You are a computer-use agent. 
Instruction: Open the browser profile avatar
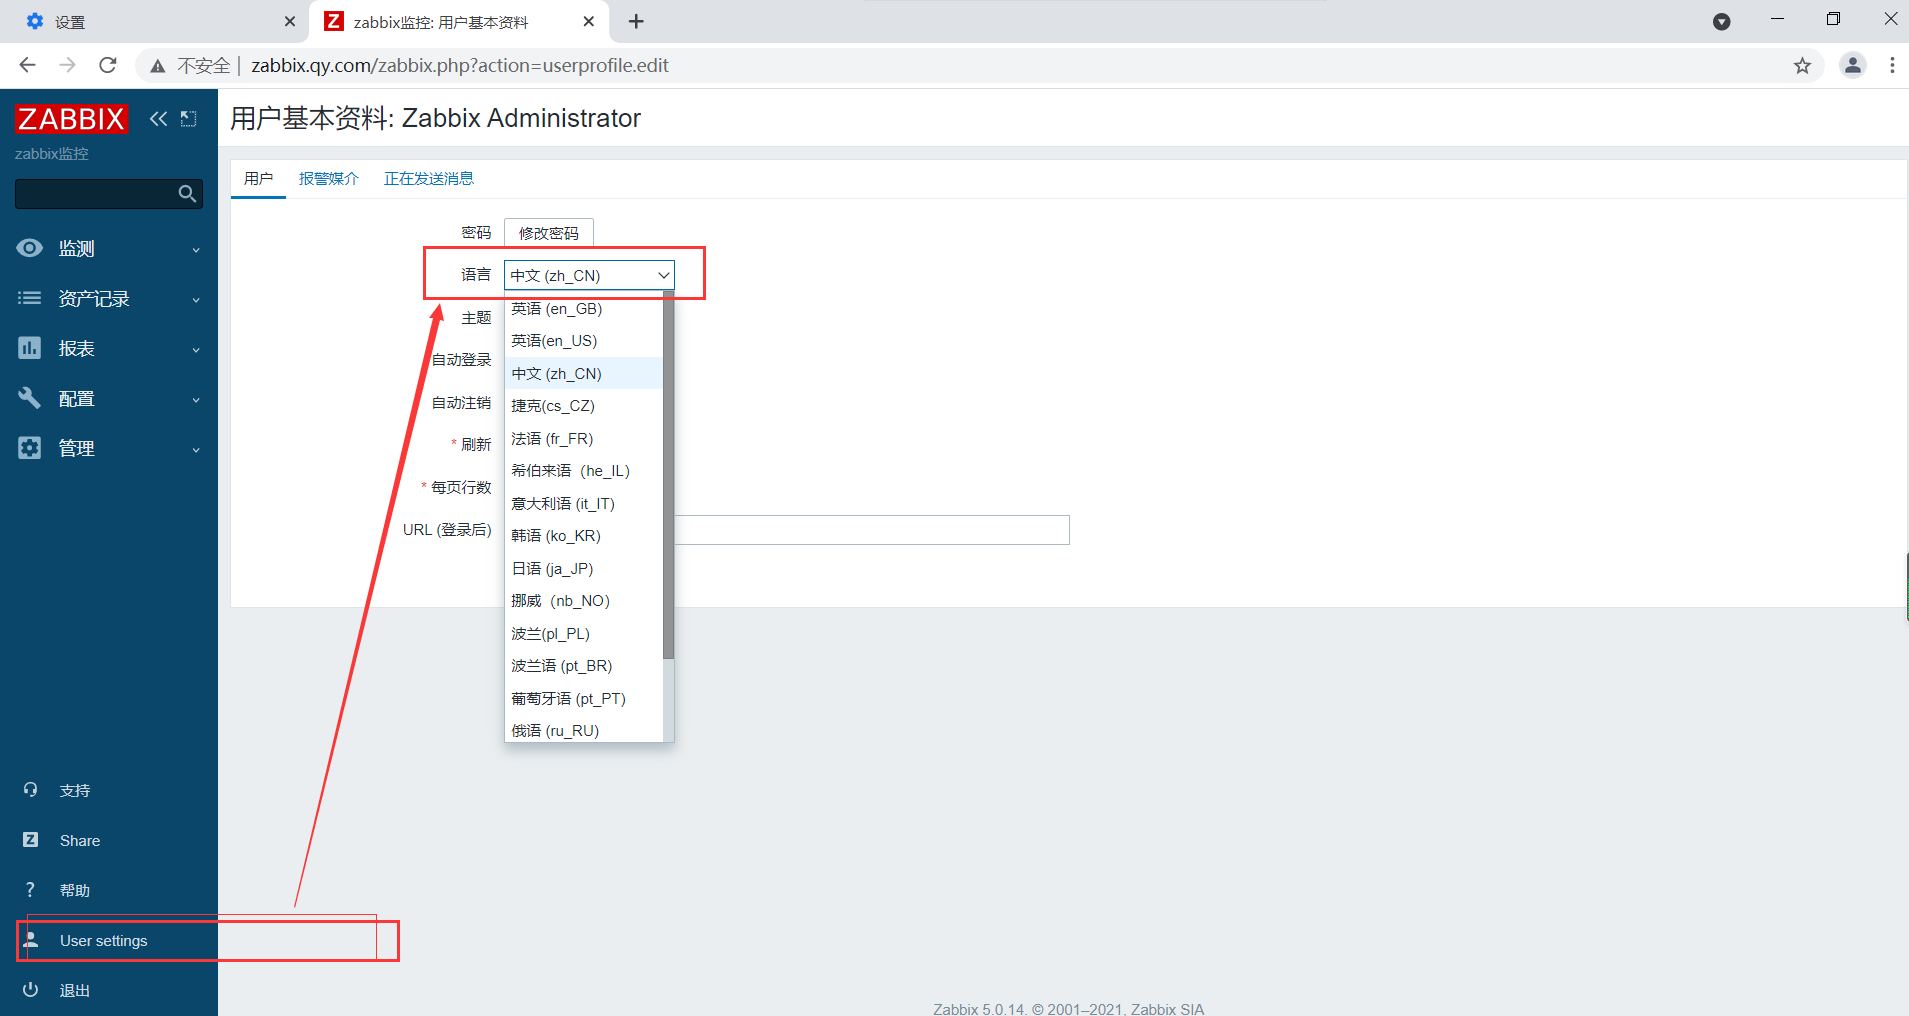coord(1853,66)
